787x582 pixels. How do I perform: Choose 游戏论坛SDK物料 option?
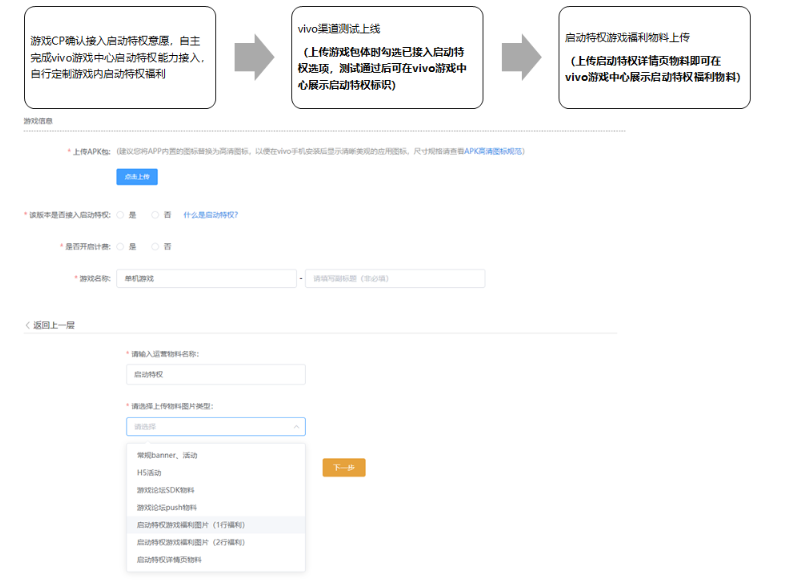click(x=216, y=490)
